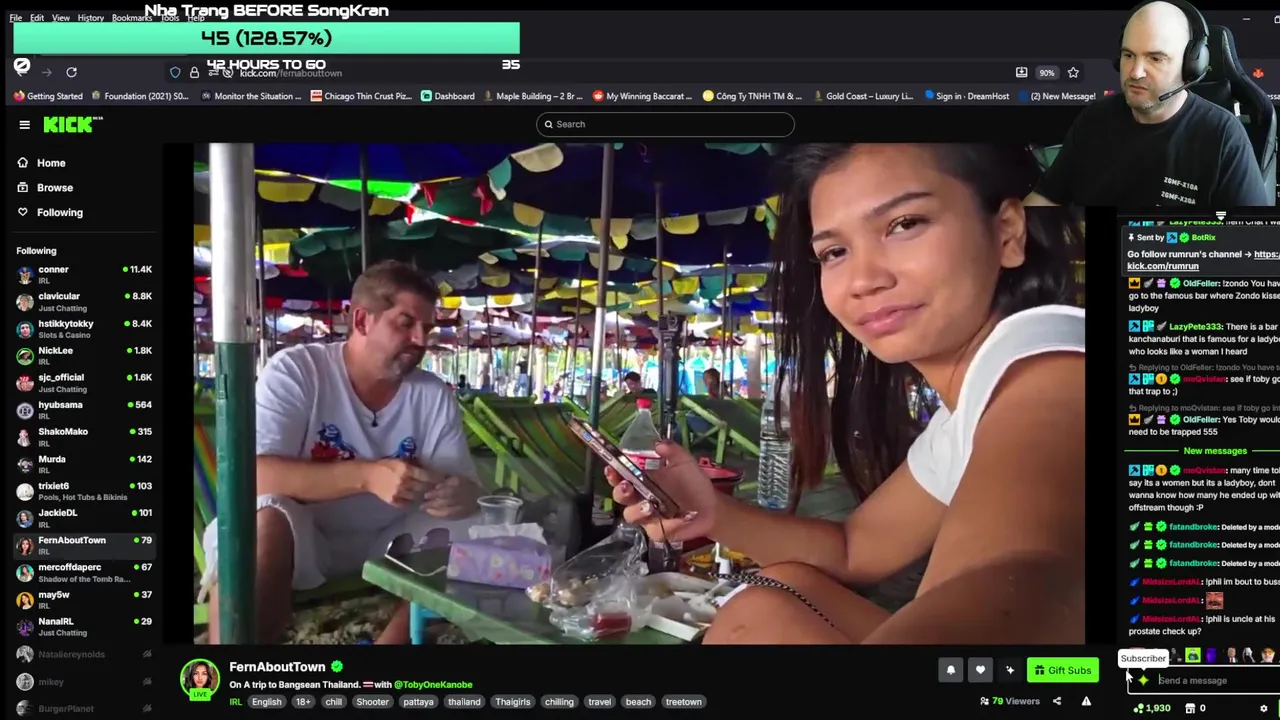Open JackieDL's channel in sidebar
Screen dimensions: 1280x720
85,517
